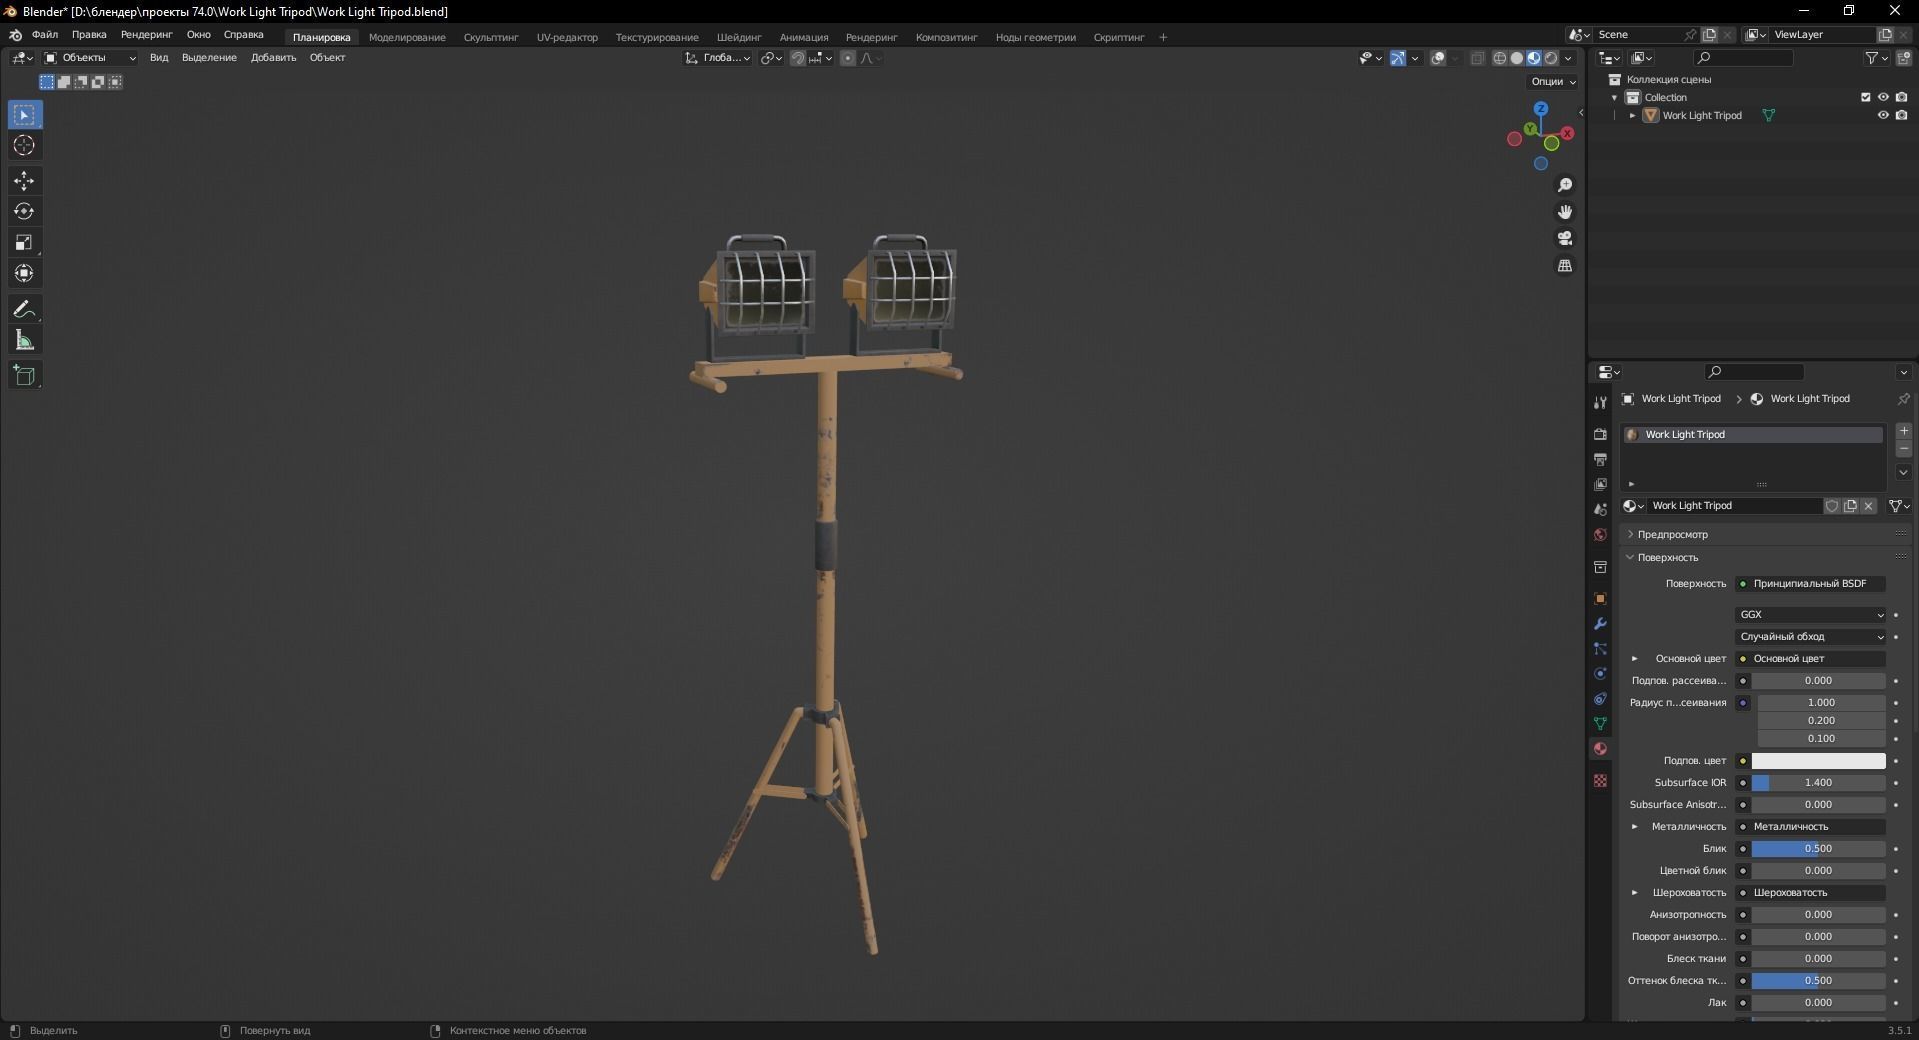Image resolution: width=1919 pixels, height=1040 pixels.
Task: Open the Texture properties checker tab
Action: pyautogui.click(x=1600, y=781)
